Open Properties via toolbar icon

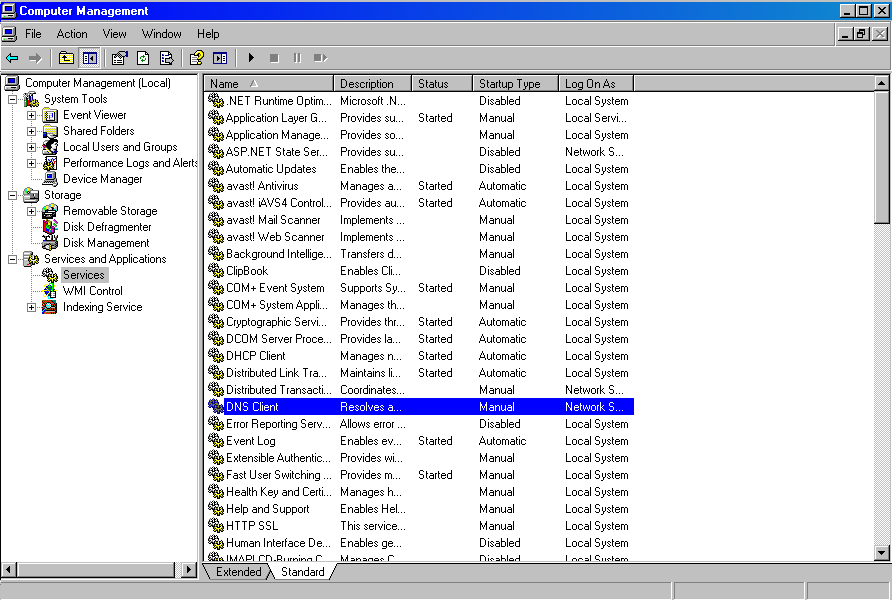coord(120,58)
